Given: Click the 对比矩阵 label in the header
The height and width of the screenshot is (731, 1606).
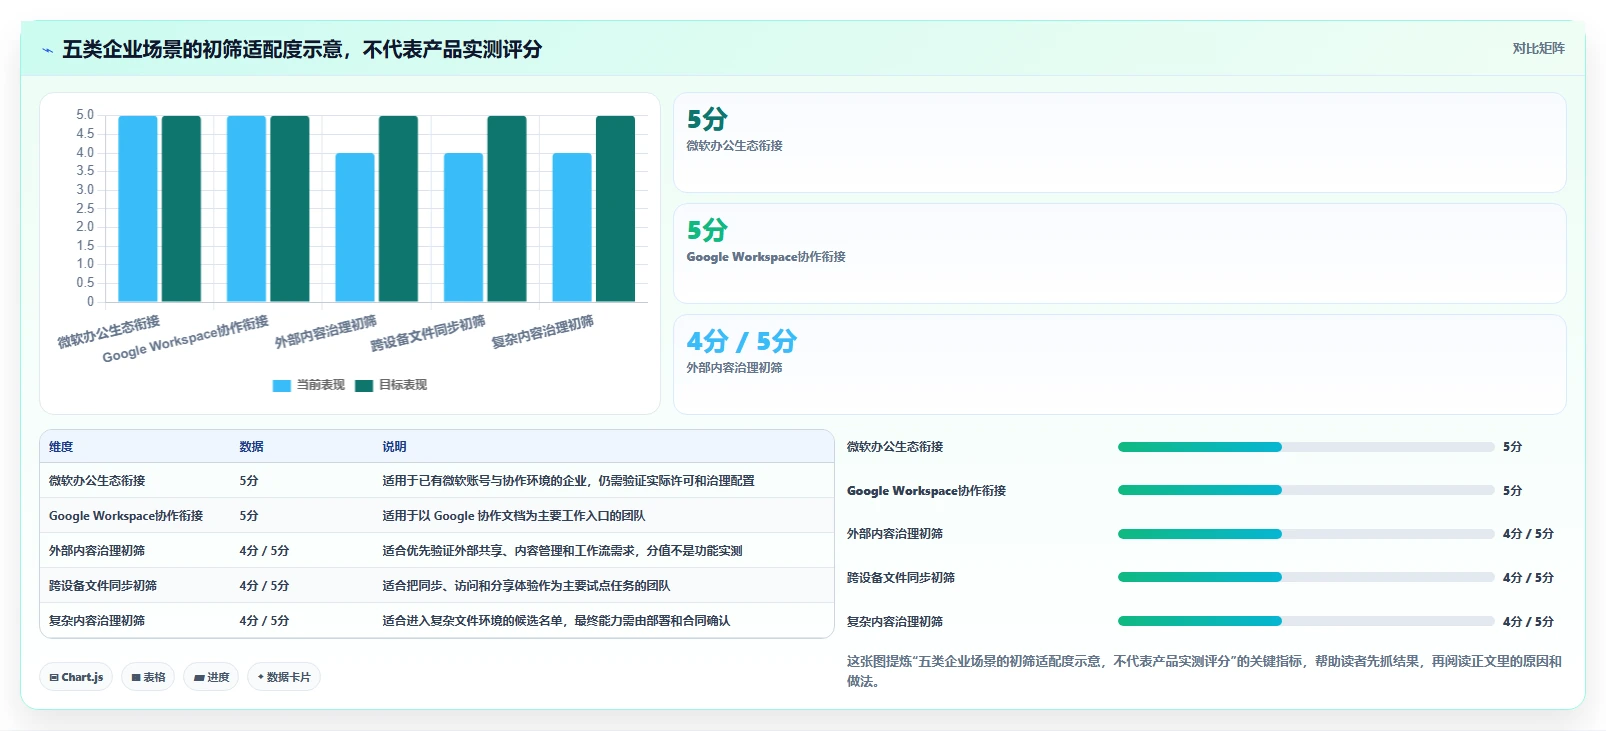Looking at the screenshot, I should 1538,48.
